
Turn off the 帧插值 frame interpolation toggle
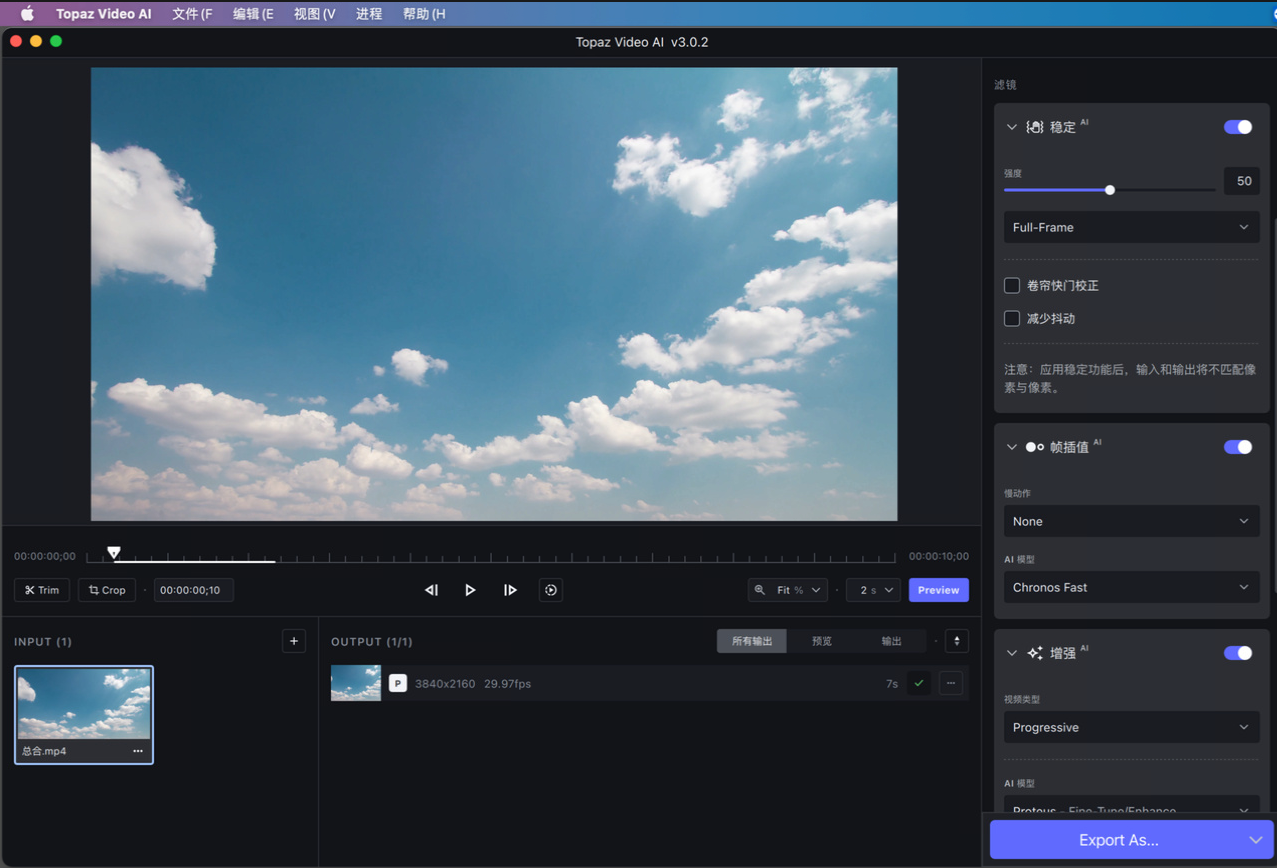[x=1237, y=447]
